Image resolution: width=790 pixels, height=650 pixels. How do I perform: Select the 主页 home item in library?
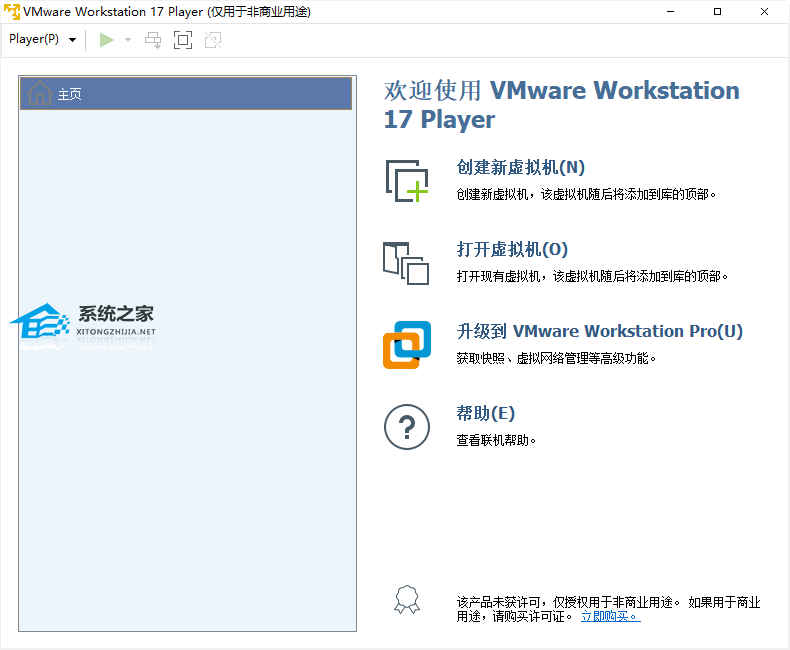pyautogui.click(x=186, y=93)
